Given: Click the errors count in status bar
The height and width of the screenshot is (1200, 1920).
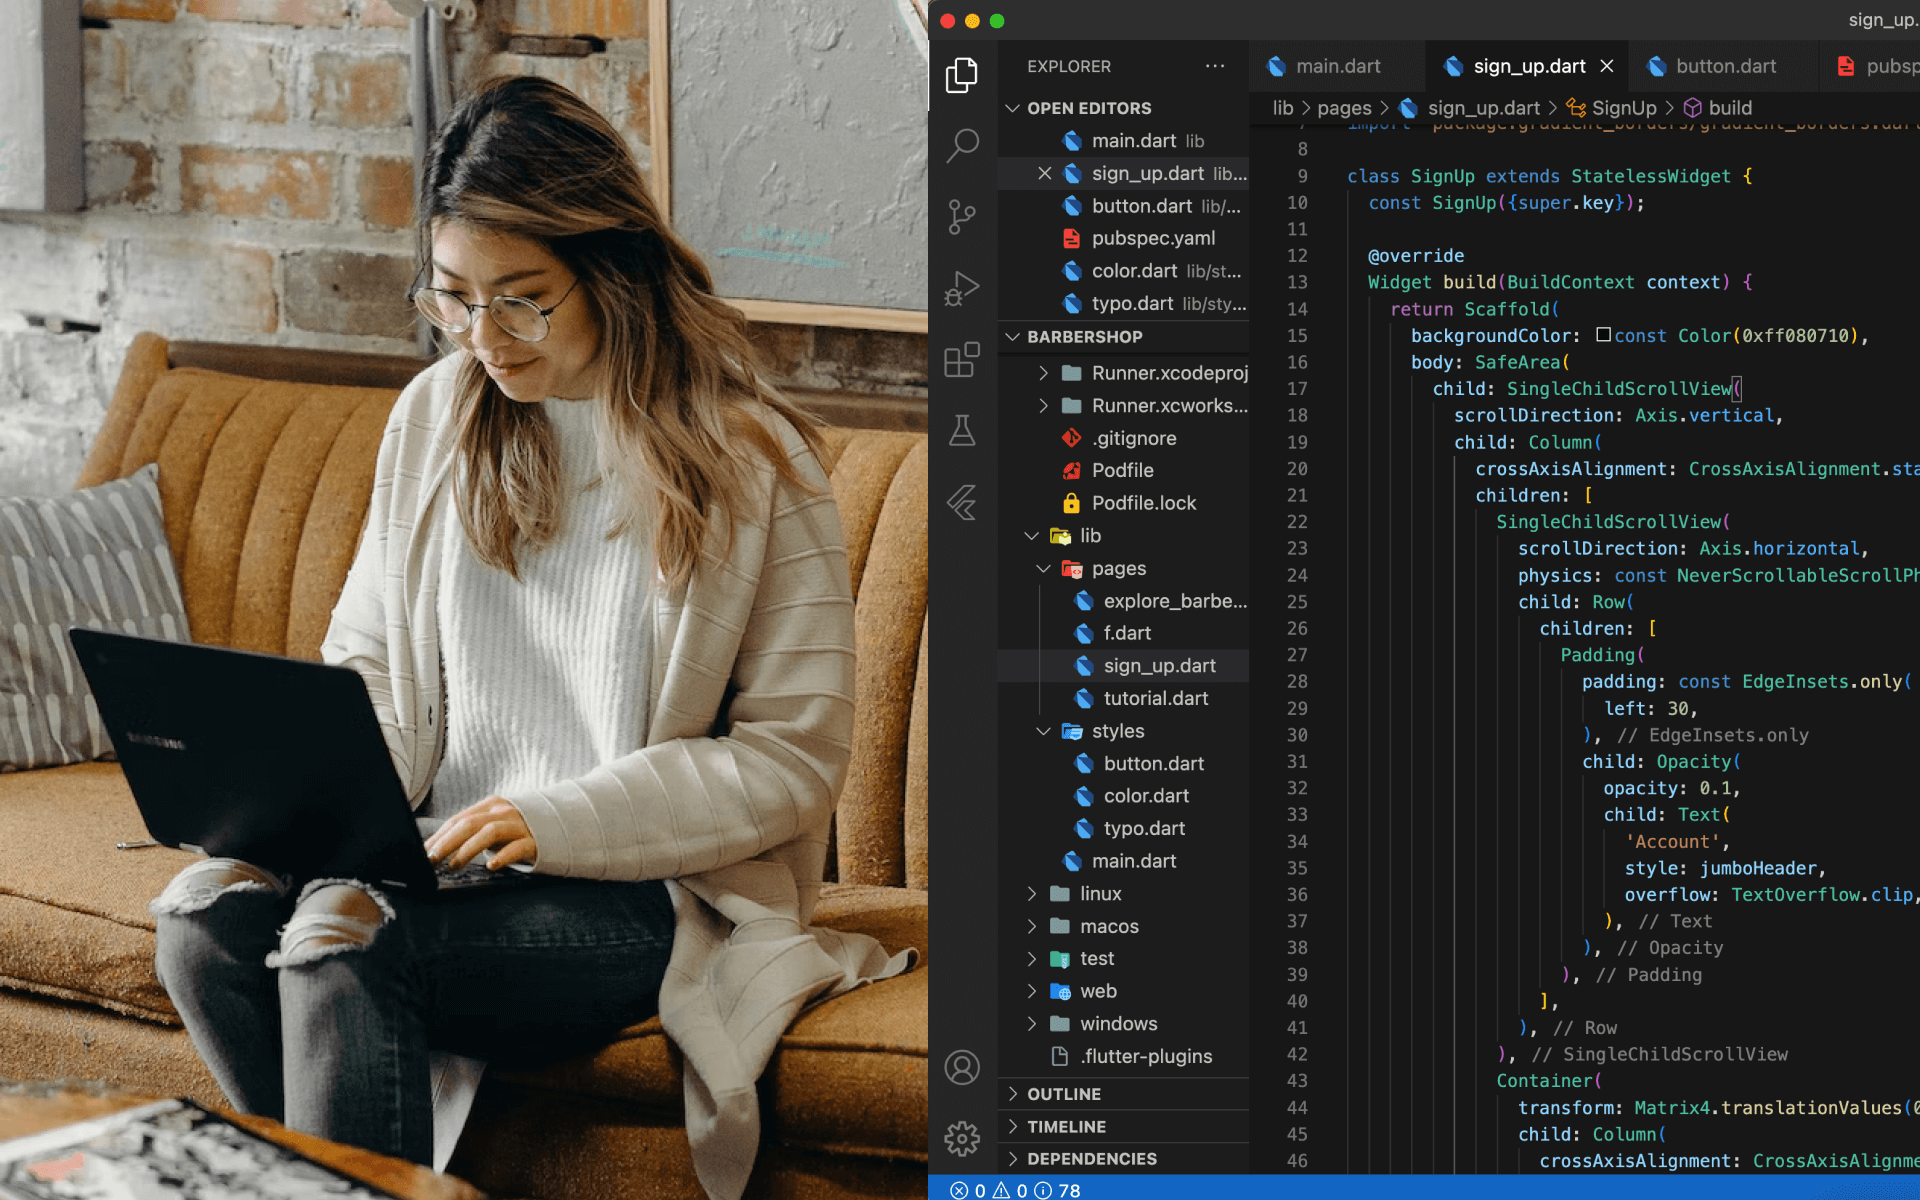Looking at the screenshot, I should [968, 1190].
